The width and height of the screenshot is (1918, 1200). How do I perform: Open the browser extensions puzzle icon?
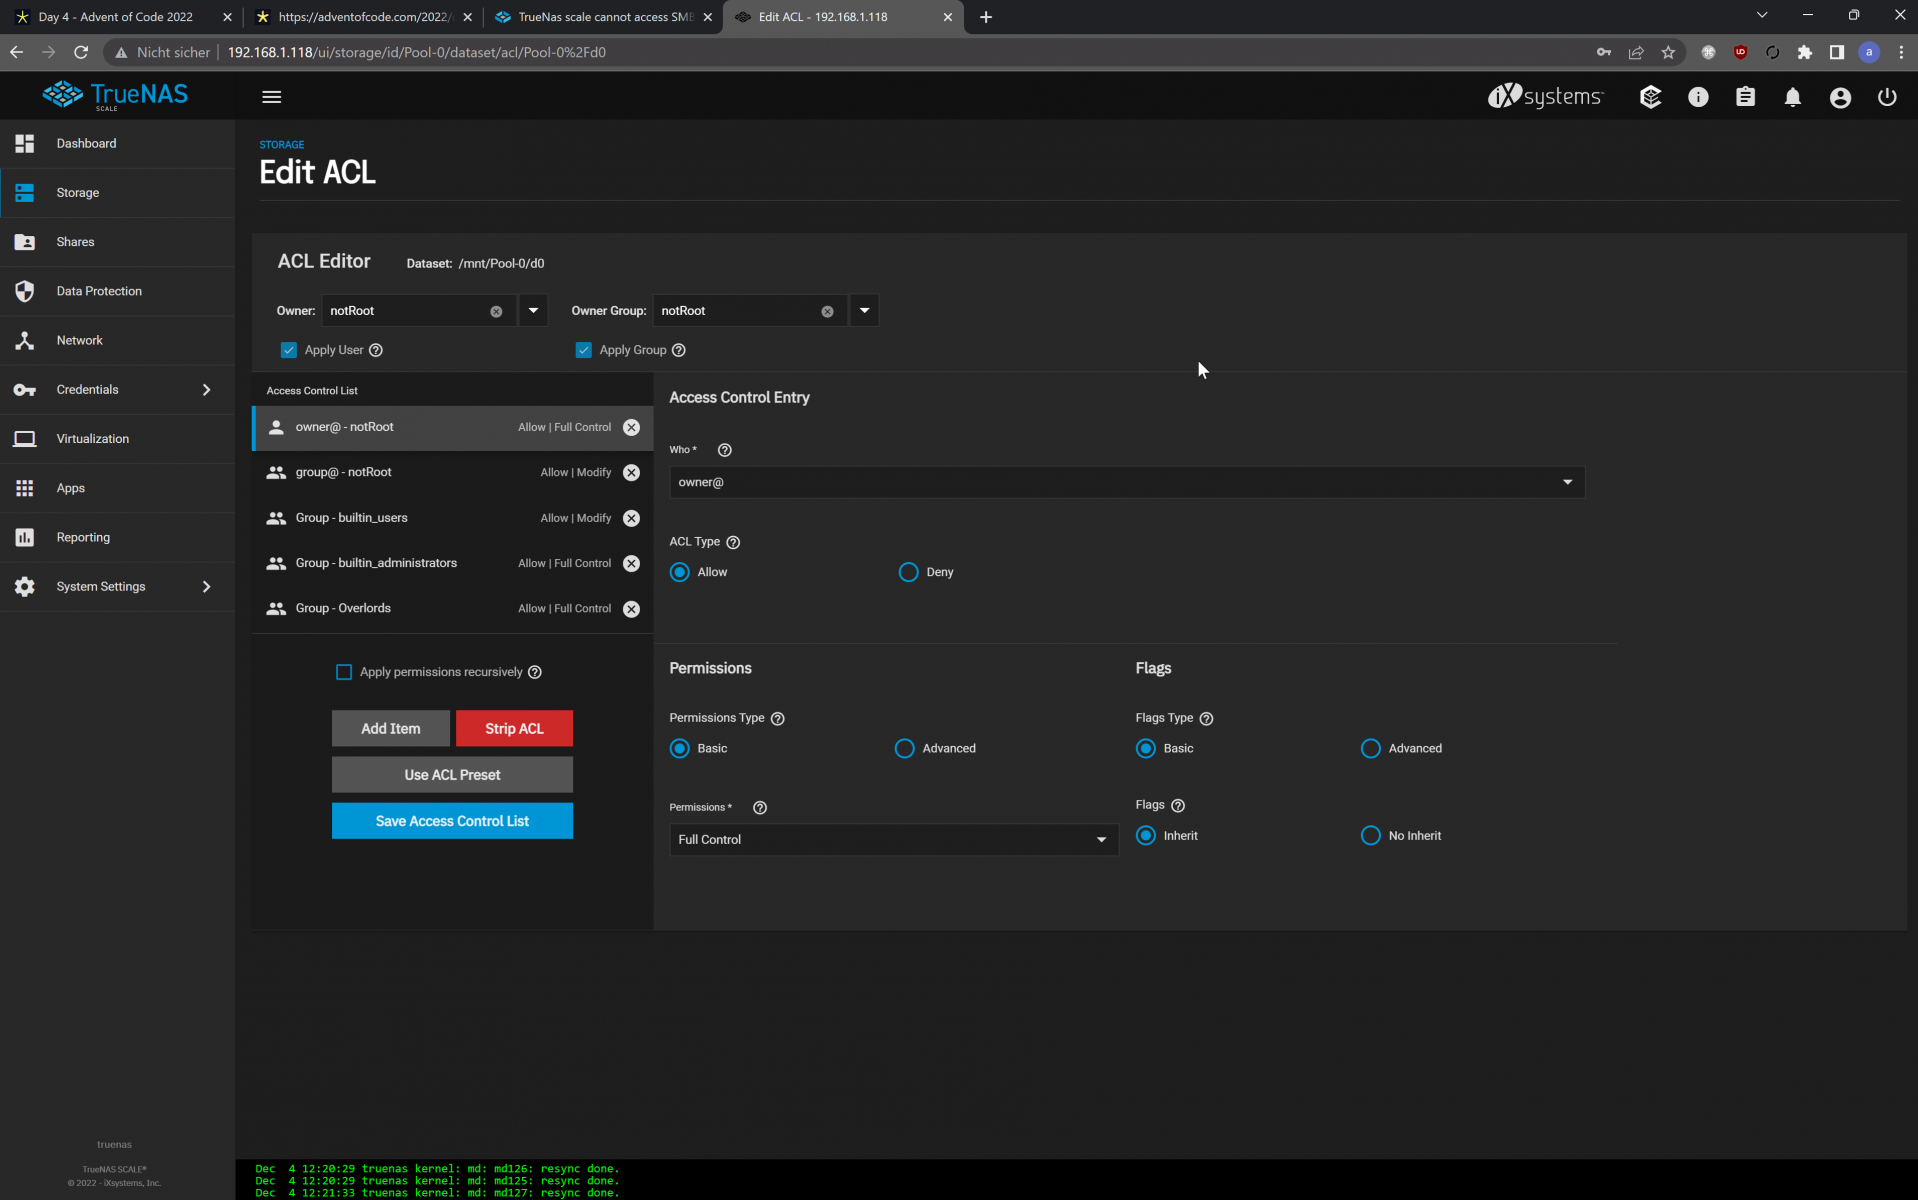(x=1804, y=52)
